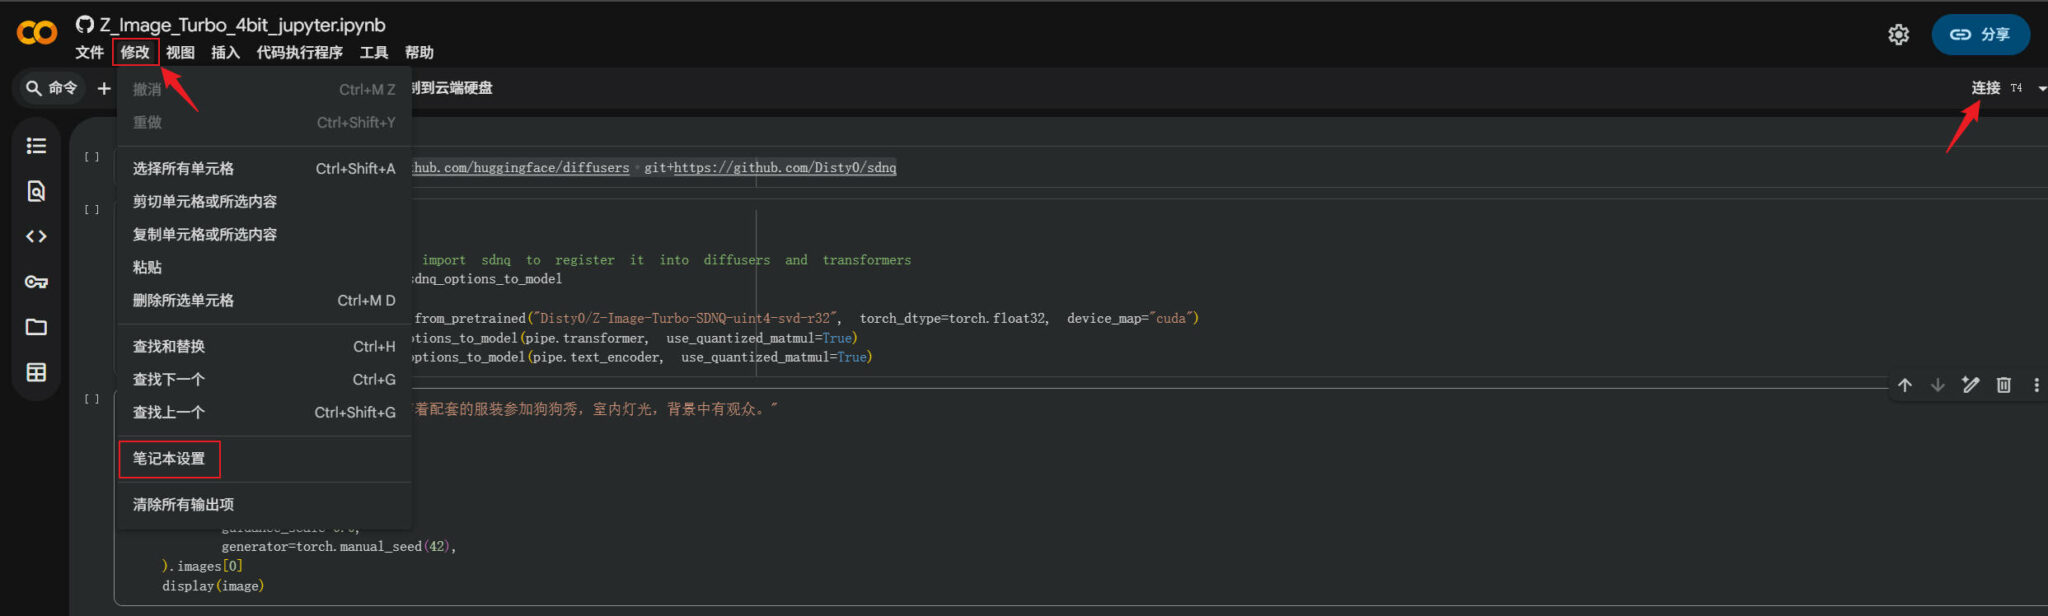Viewport: 2048px width, 616px height.
Task: Select 笔记本设置 from the menu
Action: pyautogui.click(x=169, y=459)
